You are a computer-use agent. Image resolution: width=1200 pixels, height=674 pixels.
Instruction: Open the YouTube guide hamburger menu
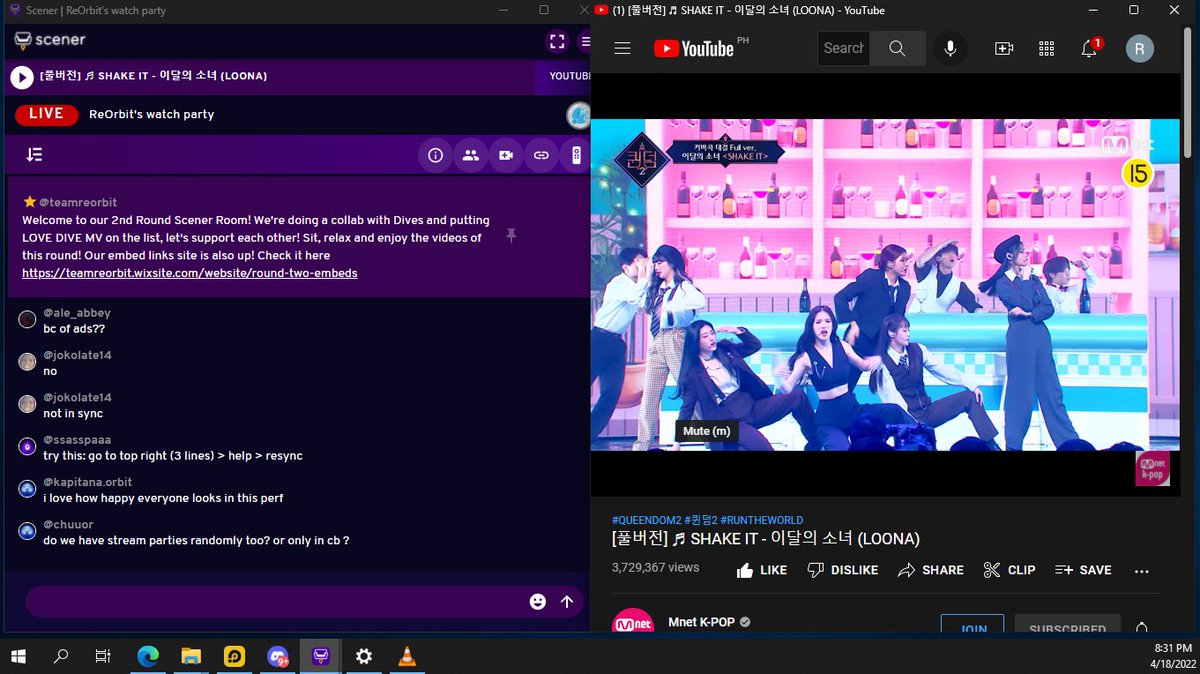click(x=622, y=48)
